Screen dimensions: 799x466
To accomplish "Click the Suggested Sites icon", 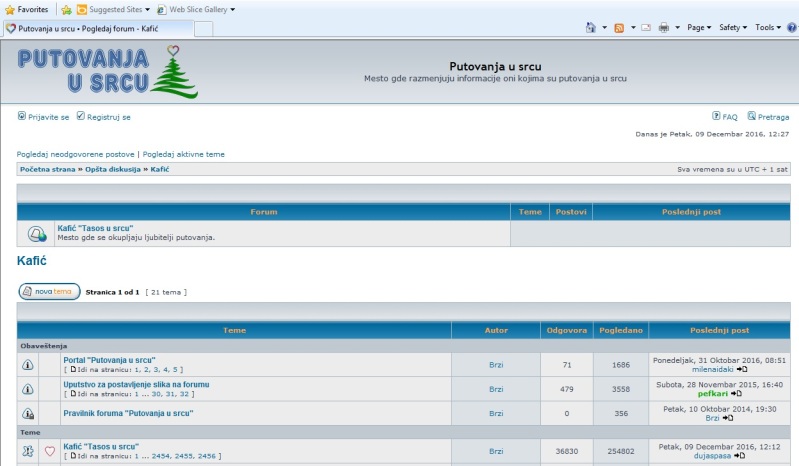I will click(x=82, y=10).
